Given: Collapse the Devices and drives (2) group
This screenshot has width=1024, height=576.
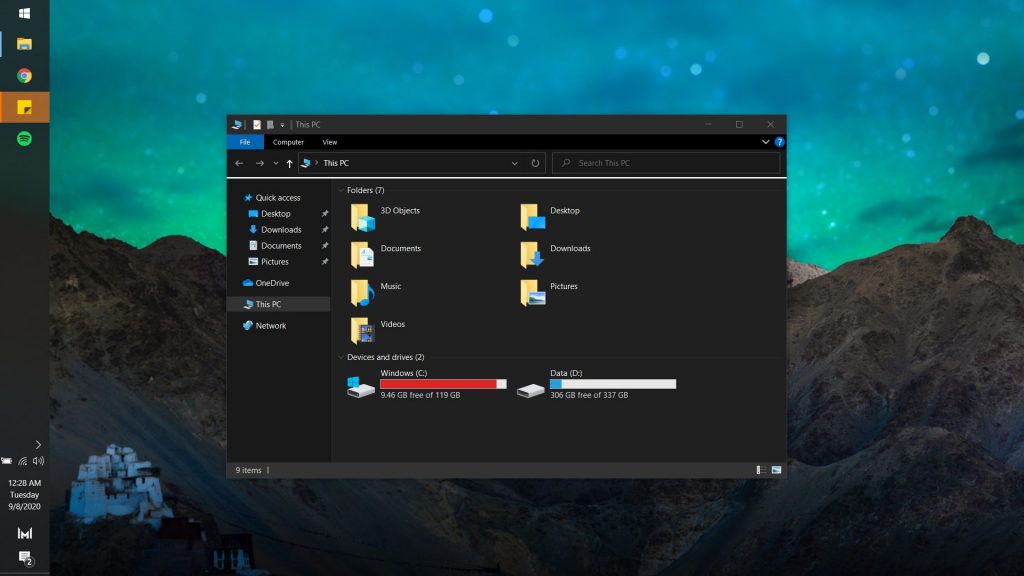Looking at the screenshot, I should pos(341,357).
